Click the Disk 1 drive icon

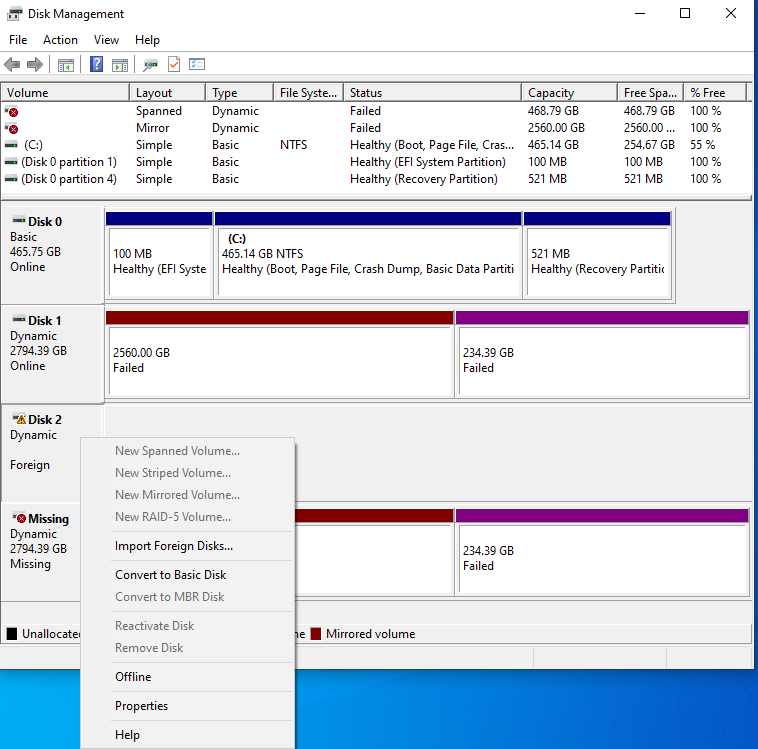(19, 319)
